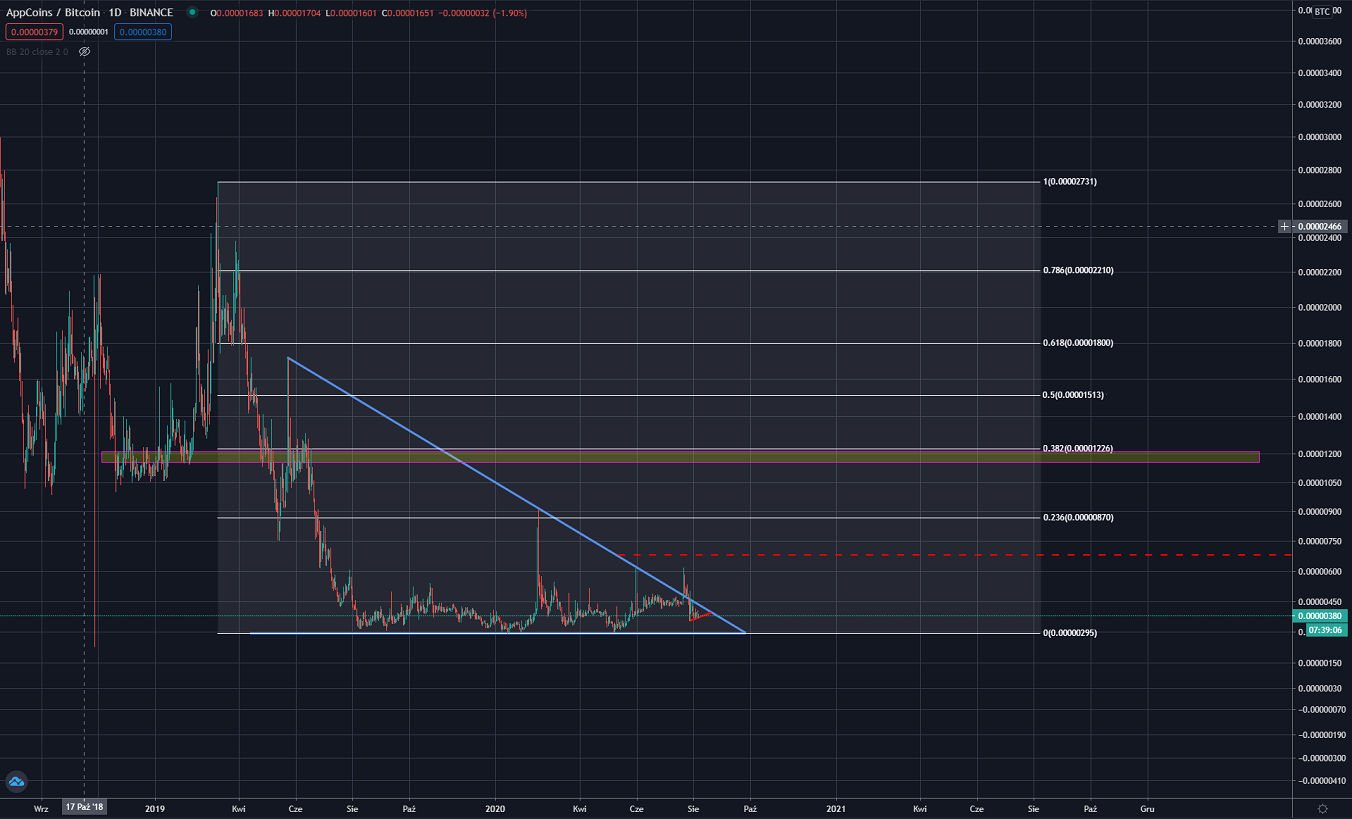
Task: Open the TradingView logo at chart bottom-left
Action: [15, 781]
